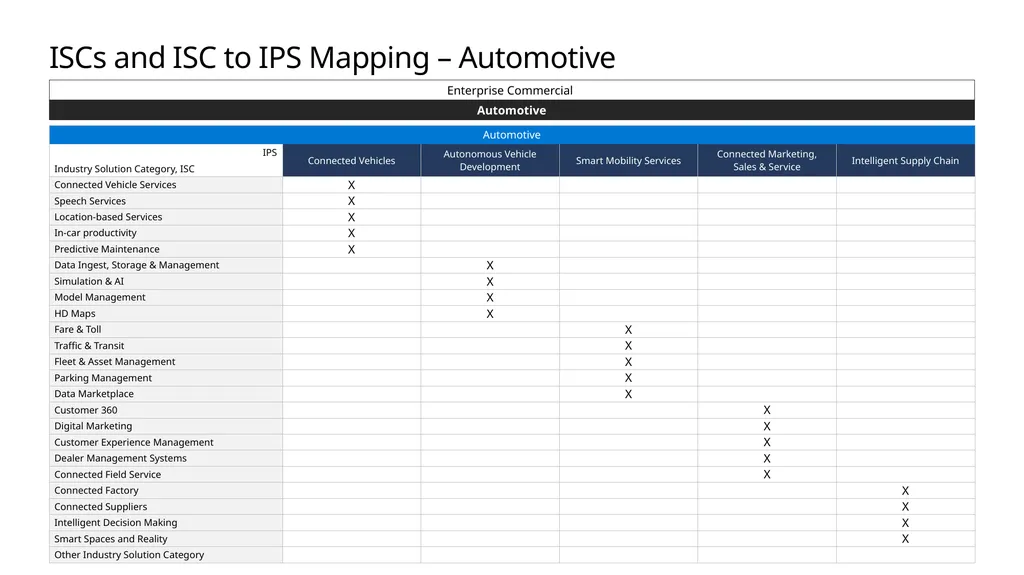Click the X in the Digital Marketing row
1024x575 pixels.
coord(767,426)
